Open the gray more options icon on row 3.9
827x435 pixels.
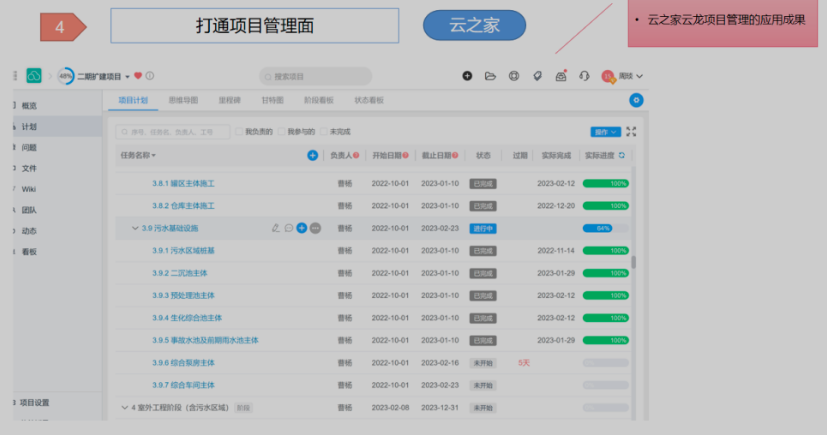pyautogui.click(x=315, y=228)
